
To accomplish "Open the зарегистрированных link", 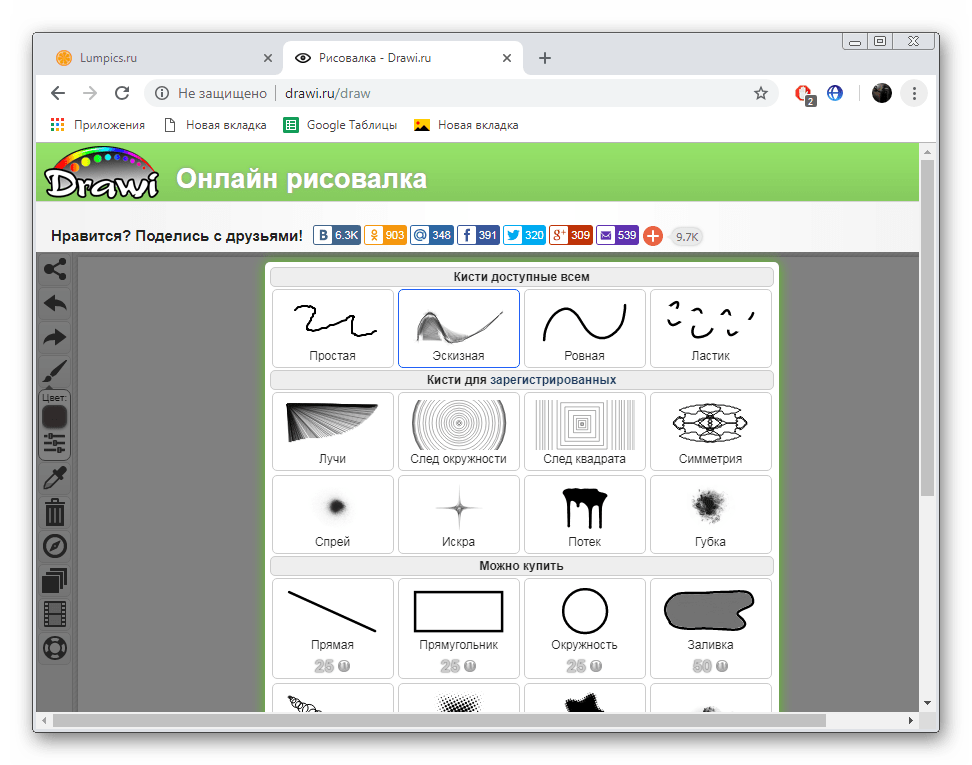I will [x=553, y=380].
